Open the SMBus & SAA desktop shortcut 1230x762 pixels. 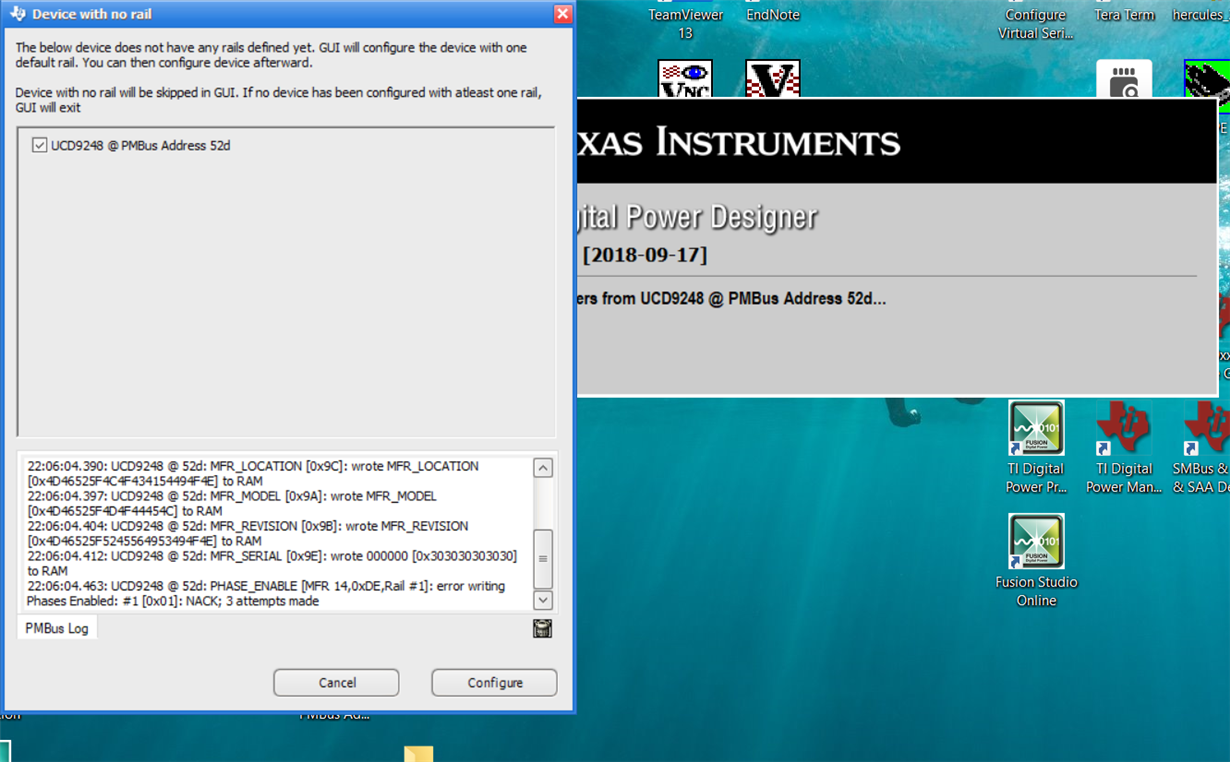pos(1203,448)
